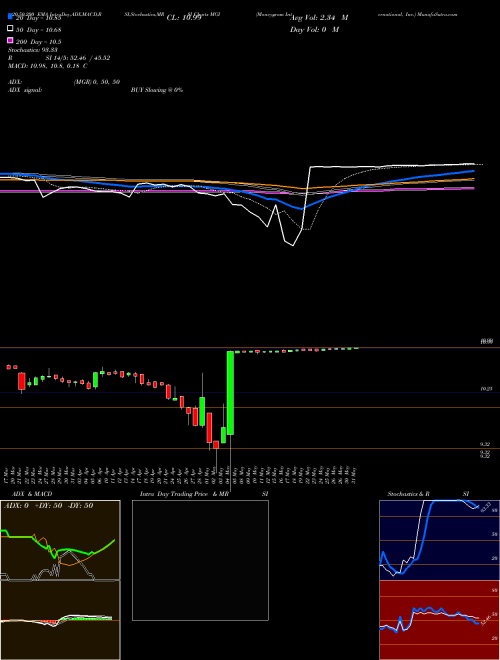The height and width of the screenshot is (660, 500).
Task: Click the 'Avg Vol: 2.34 M' text
Action: (x=319, y=18)
